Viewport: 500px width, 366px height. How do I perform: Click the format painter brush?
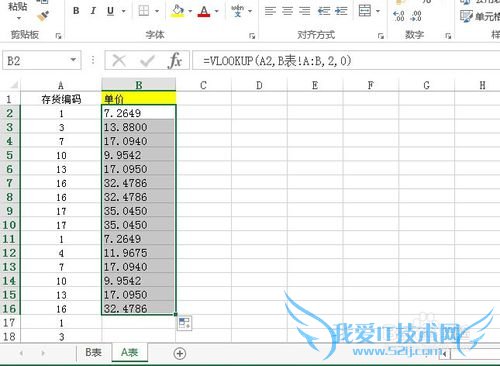click(x=43, y=15)
